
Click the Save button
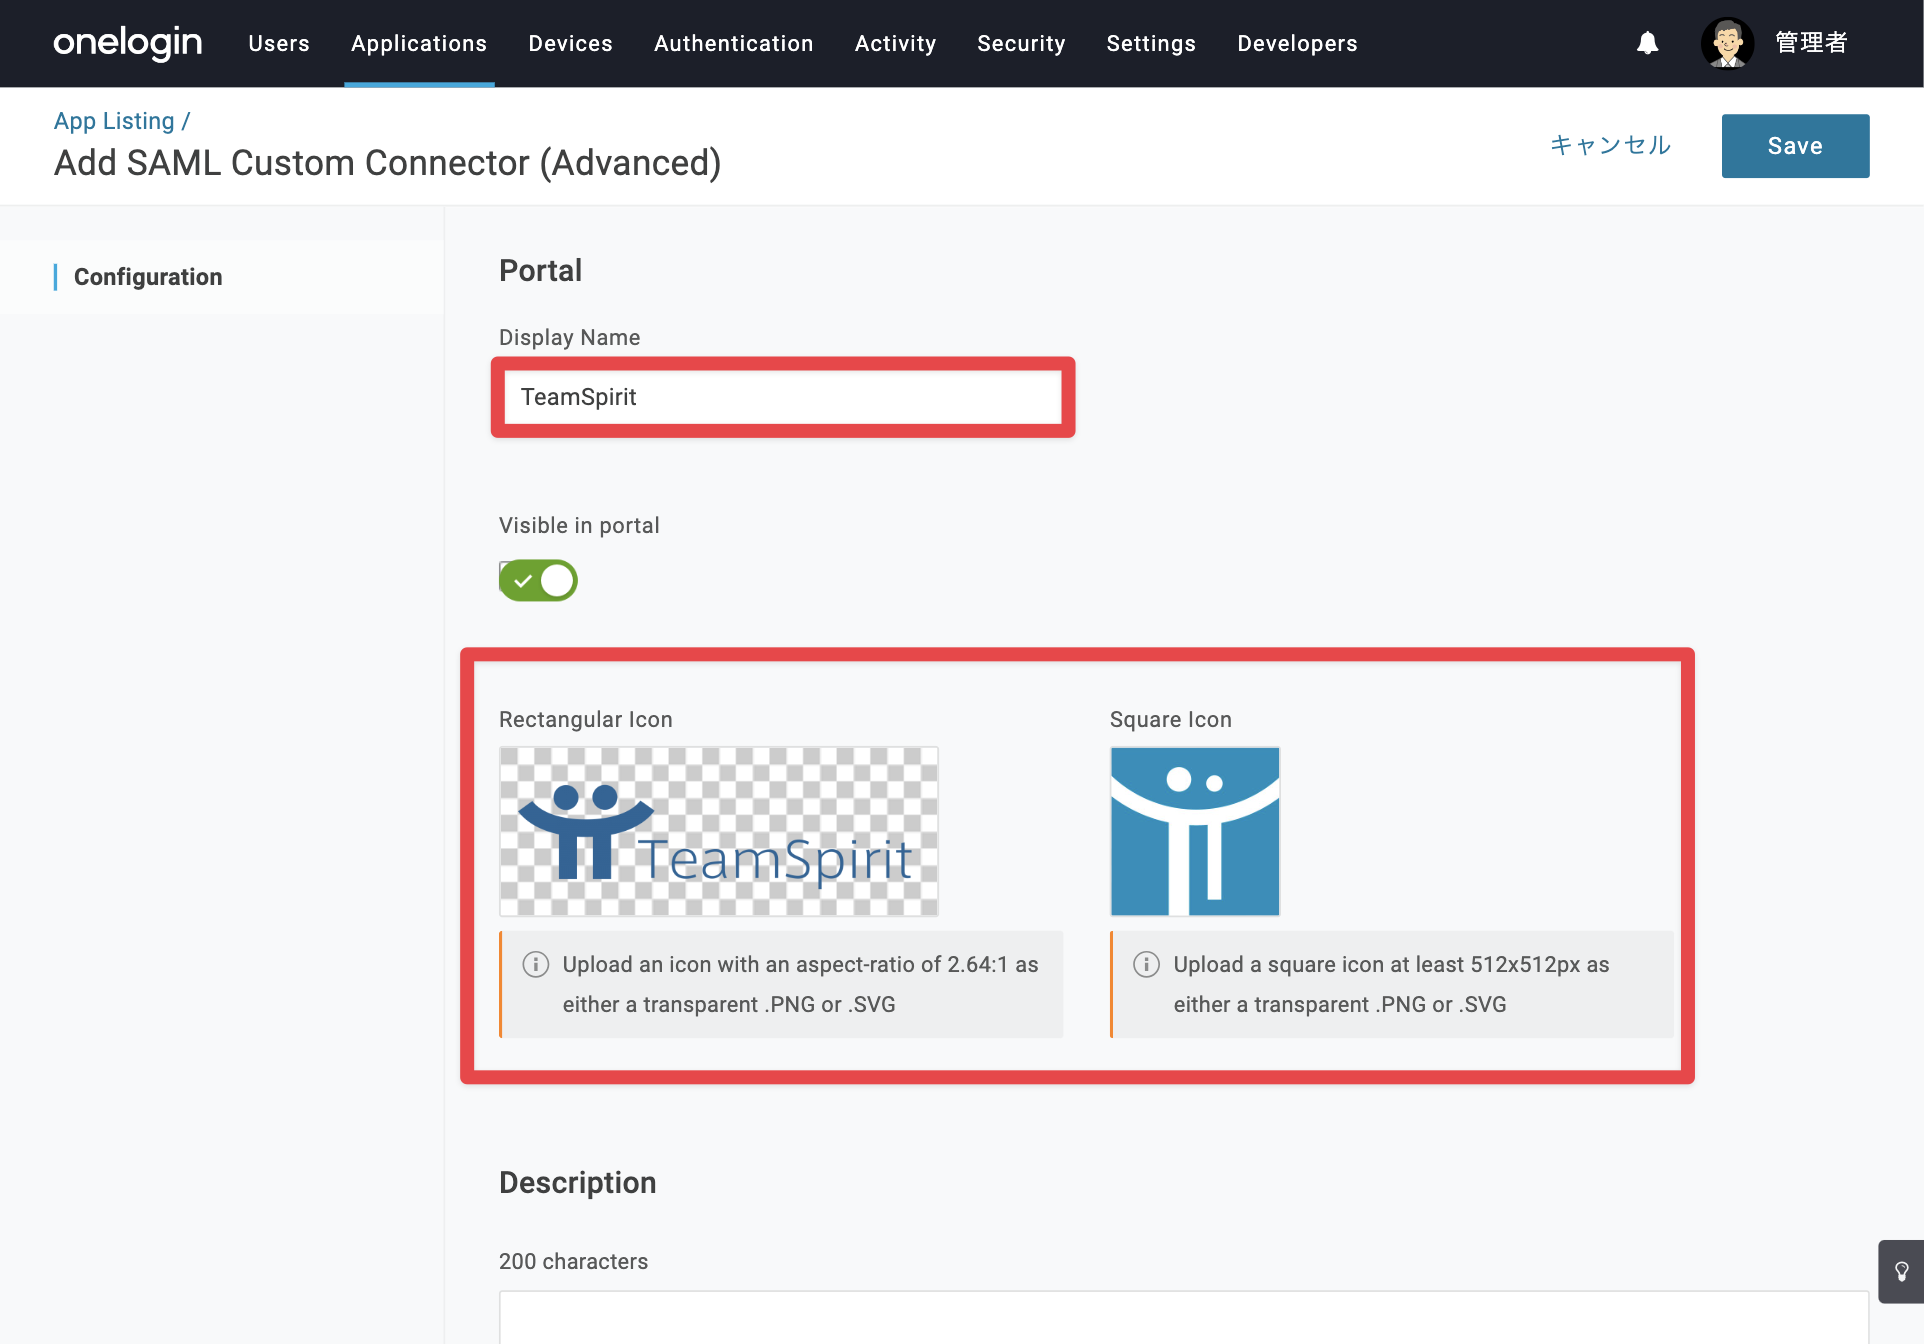tap(1795, 146)
